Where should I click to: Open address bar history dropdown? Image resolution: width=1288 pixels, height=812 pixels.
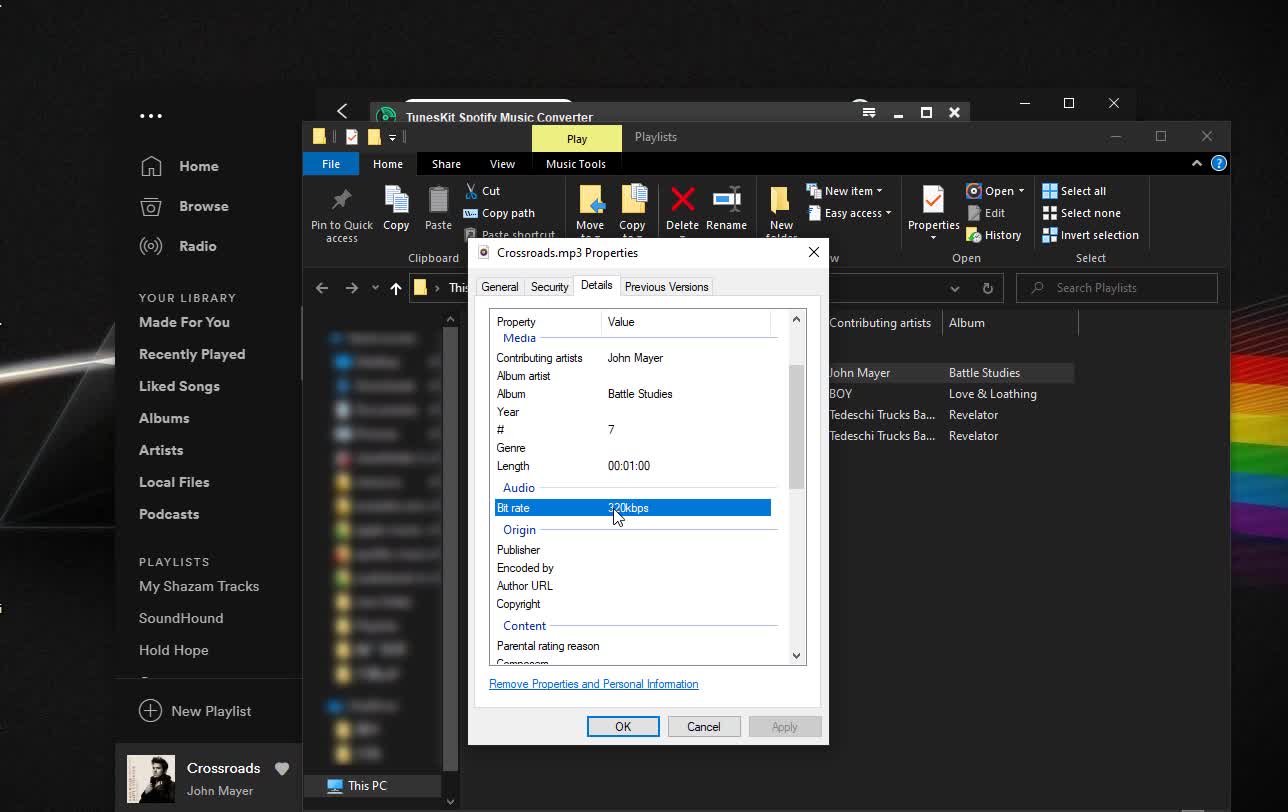(955, 288)
